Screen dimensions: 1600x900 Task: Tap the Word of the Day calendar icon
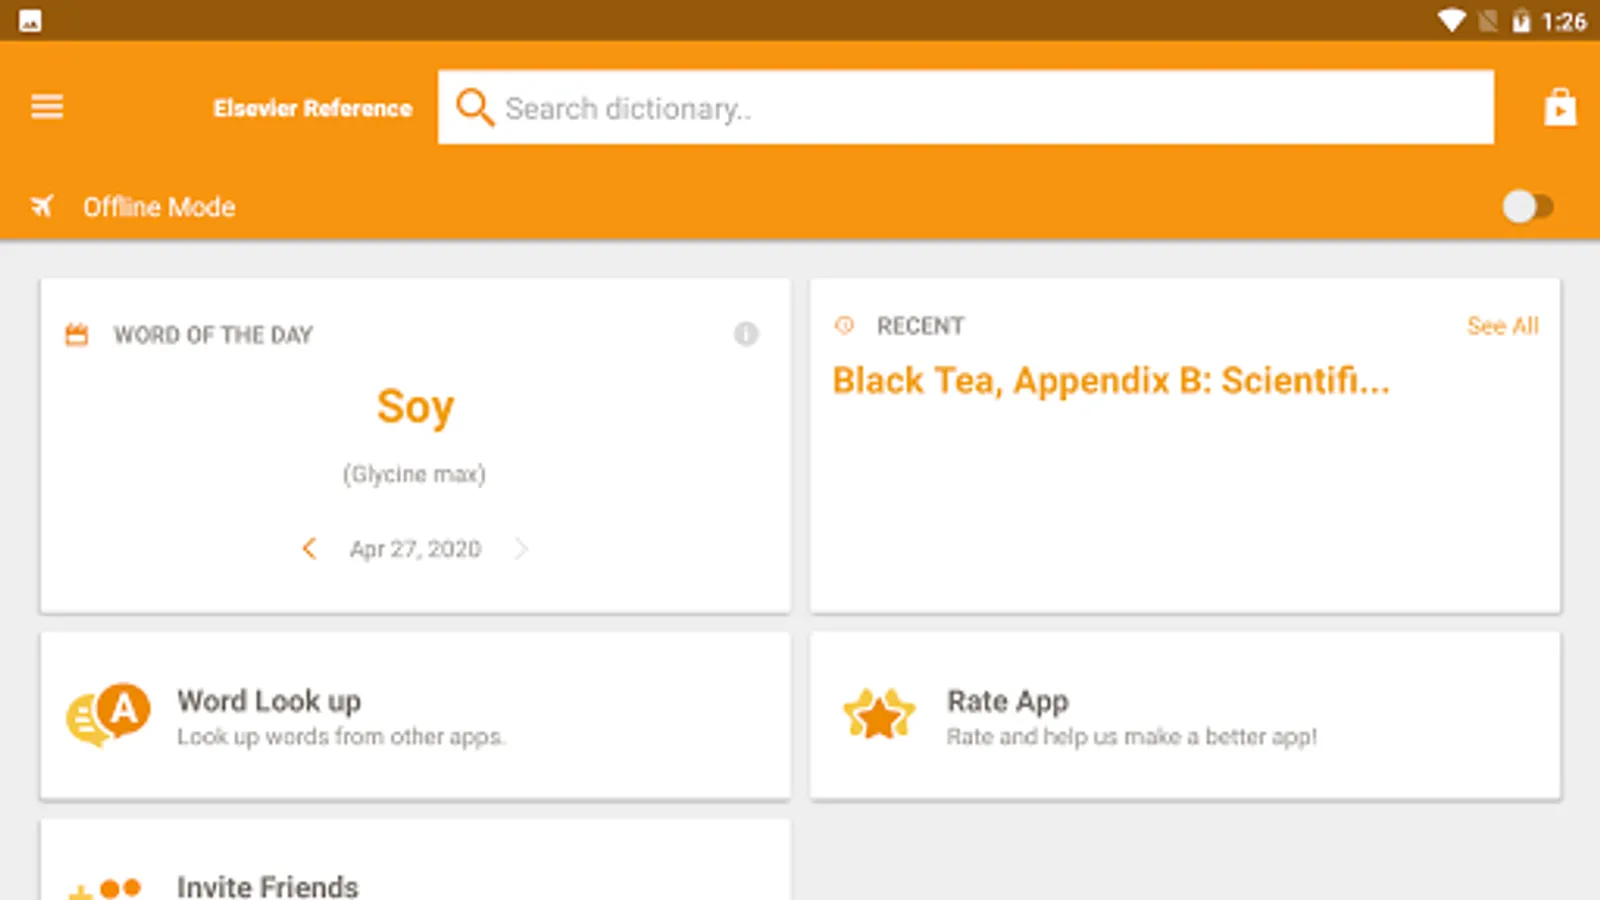(77, 334)
